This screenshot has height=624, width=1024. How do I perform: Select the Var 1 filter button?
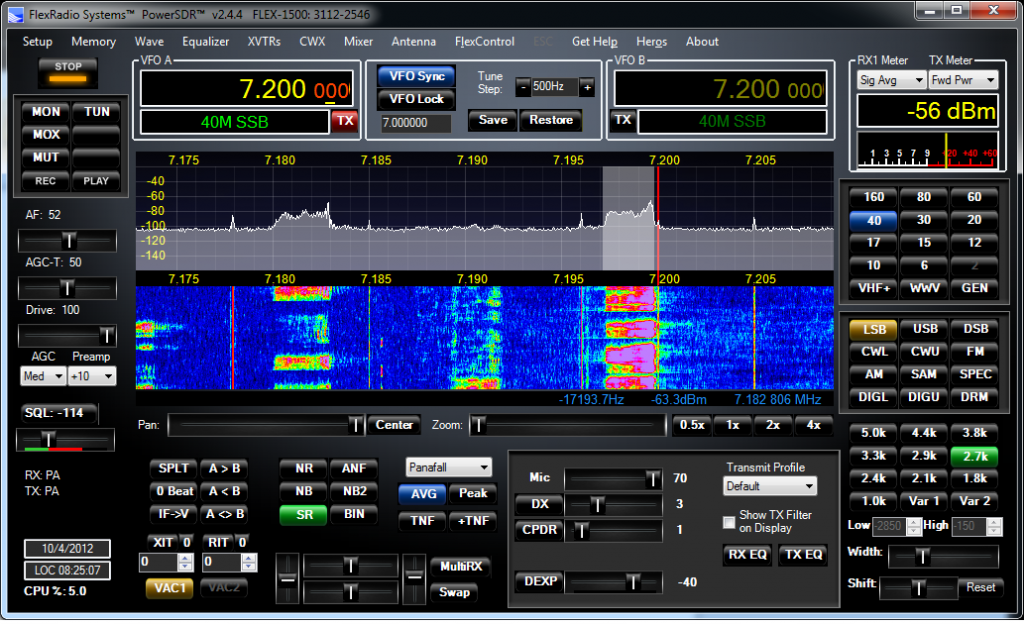(x=924, y=501)
